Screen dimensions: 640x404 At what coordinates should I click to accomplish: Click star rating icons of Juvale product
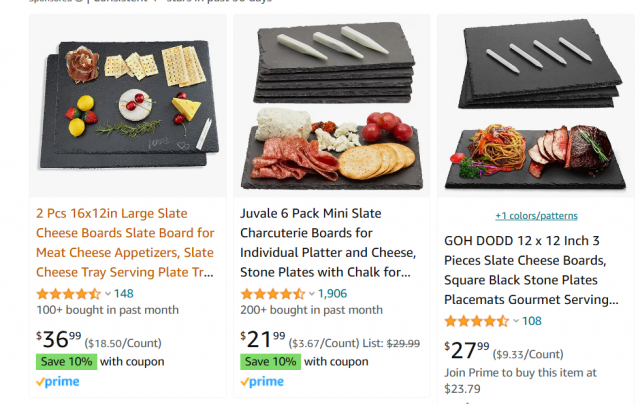(272, 293)
